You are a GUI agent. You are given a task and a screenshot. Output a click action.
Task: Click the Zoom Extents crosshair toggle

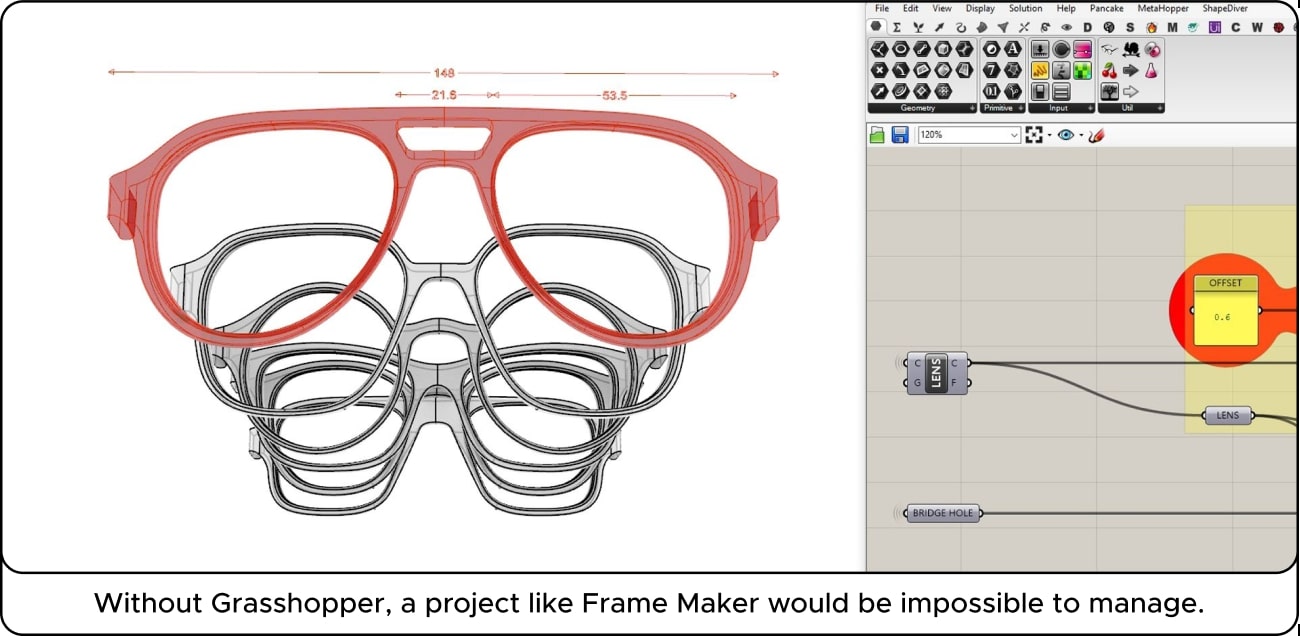1034,134
